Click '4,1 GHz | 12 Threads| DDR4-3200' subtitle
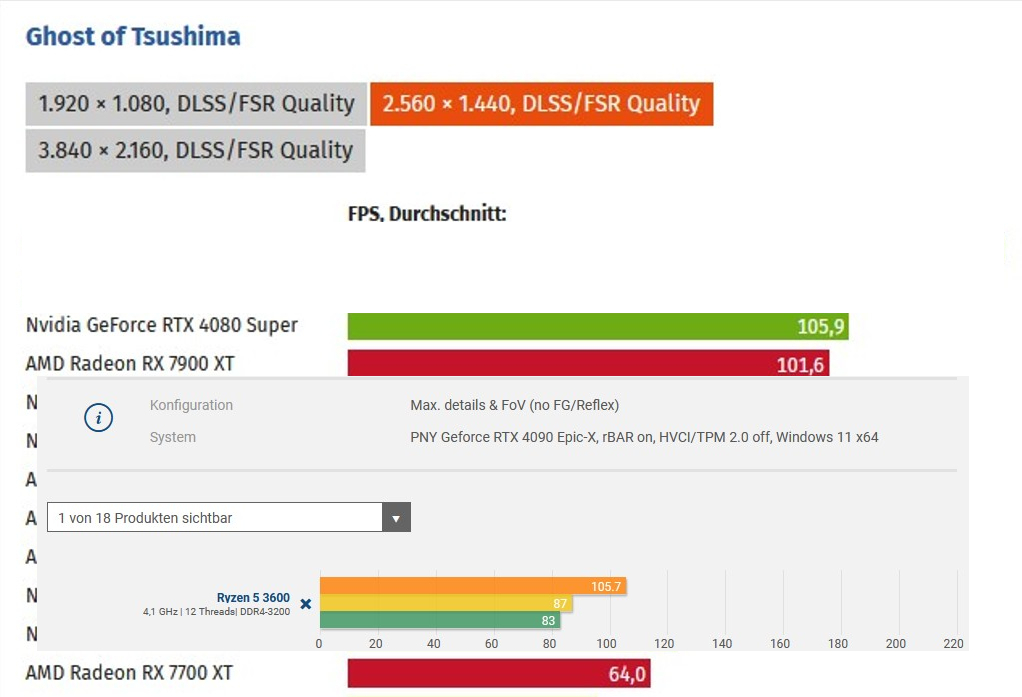Screen dimensions: 1022x697 tap(216, 612)
